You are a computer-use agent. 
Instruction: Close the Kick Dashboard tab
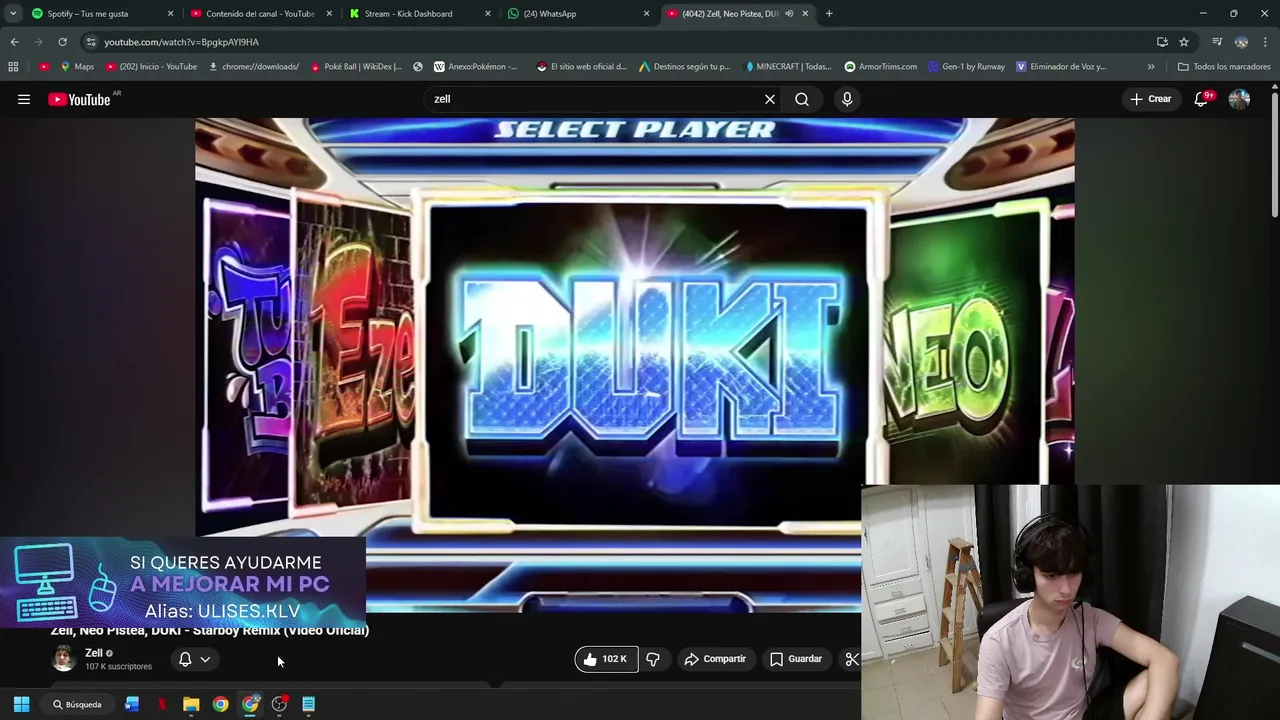pos(488,14)
